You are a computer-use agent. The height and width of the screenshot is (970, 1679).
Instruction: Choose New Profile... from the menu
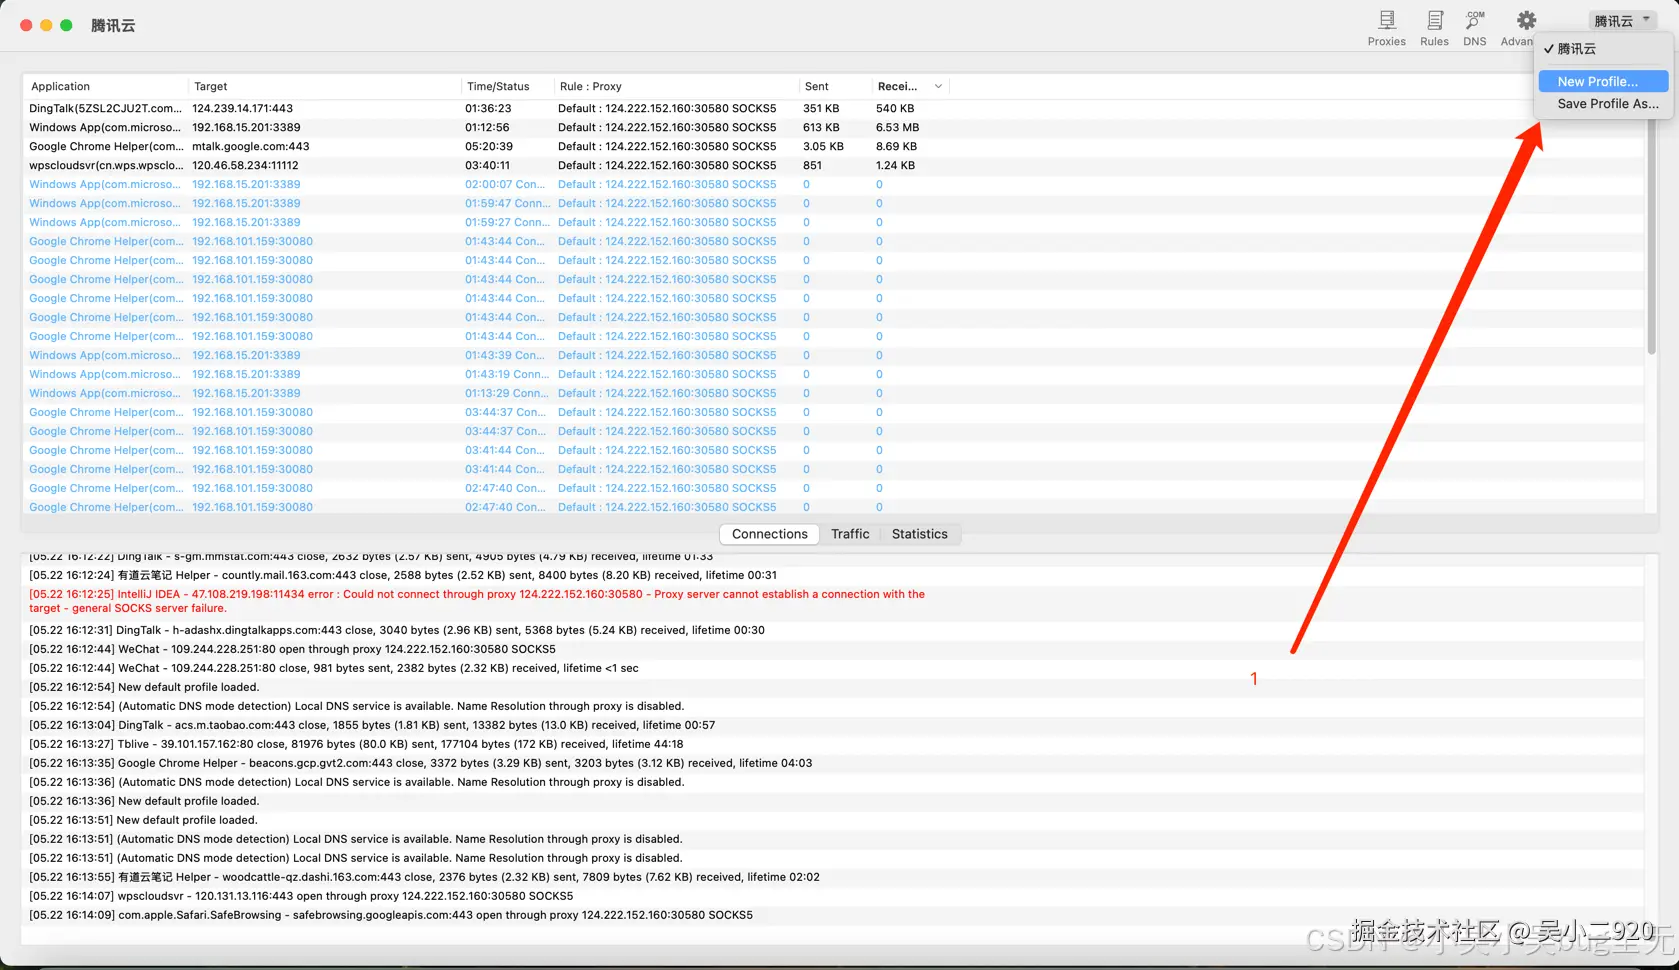click(x=1603, y=81)
